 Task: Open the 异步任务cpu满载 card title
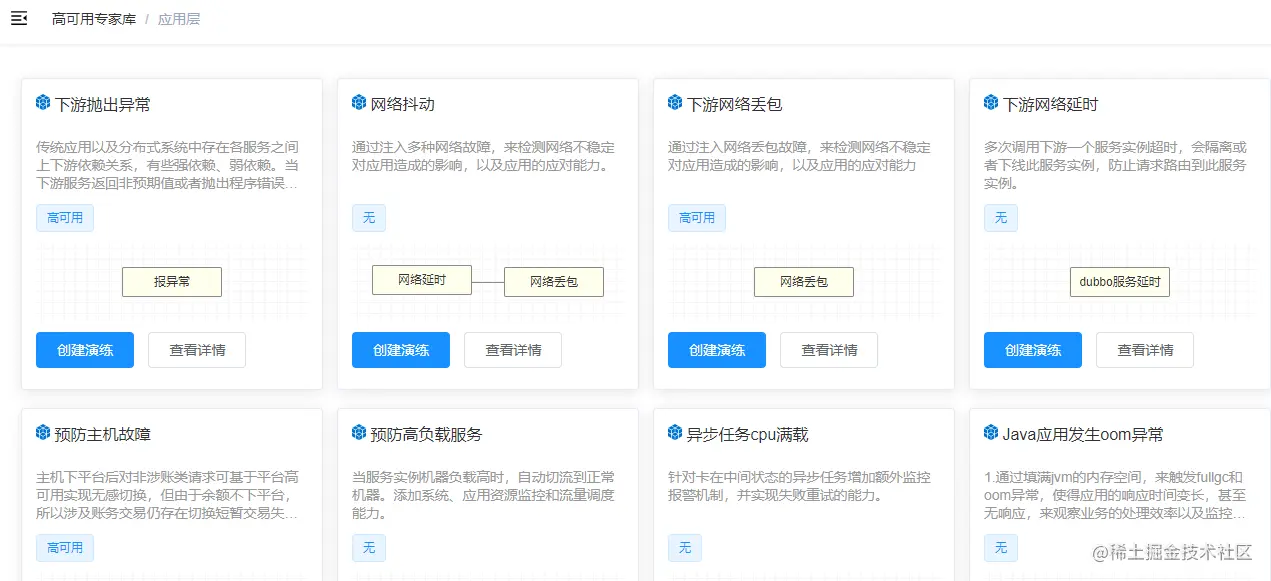click(x=748, y=434)
